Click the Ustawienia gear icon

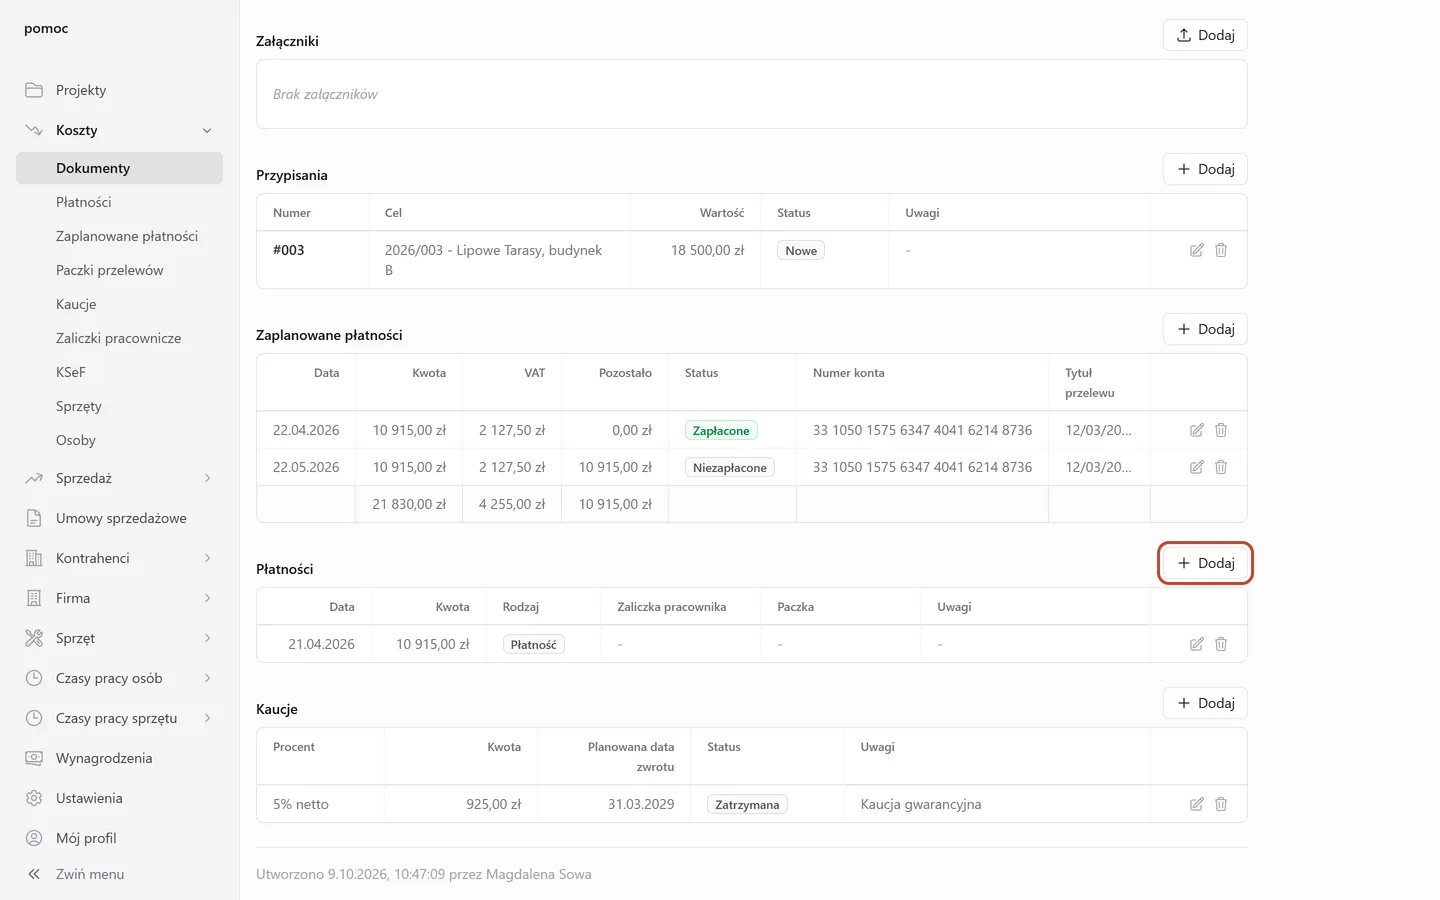click(34, 798)
